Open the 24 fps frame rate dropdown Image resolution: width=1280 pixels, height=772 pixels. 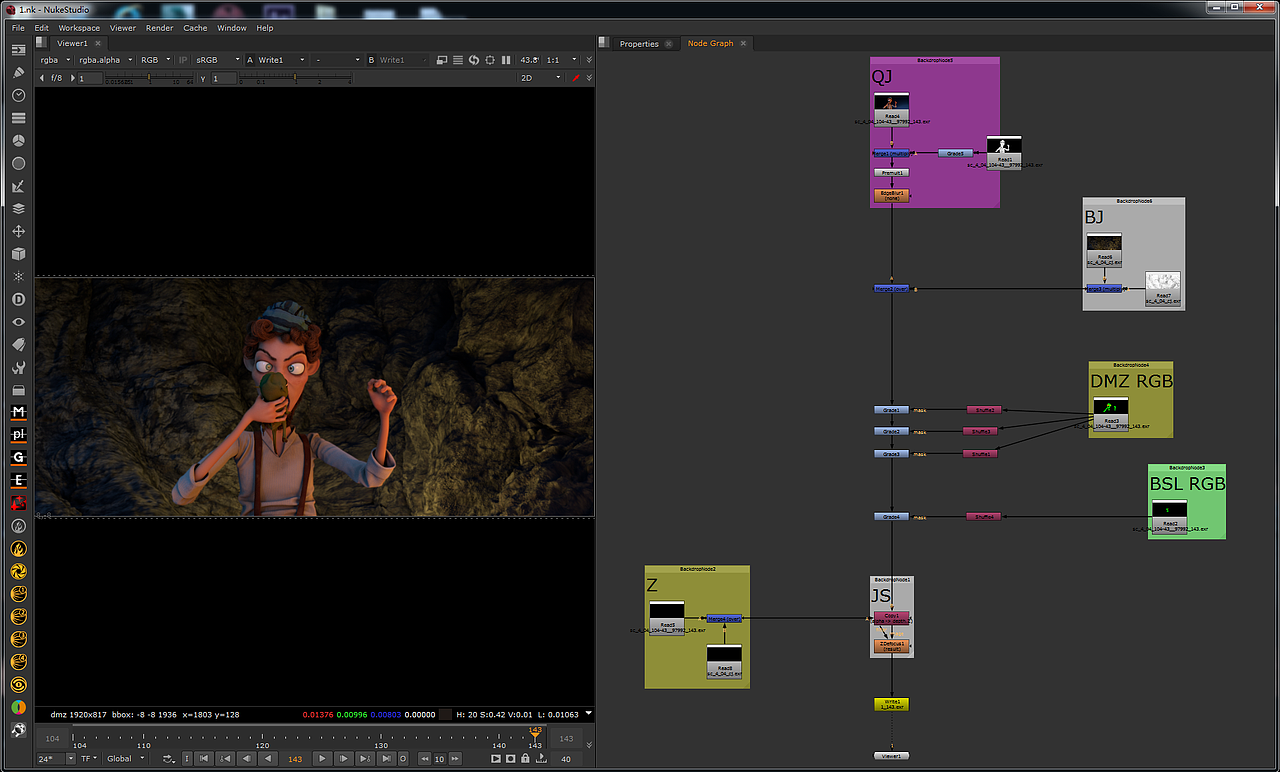(x=56, y=759)
